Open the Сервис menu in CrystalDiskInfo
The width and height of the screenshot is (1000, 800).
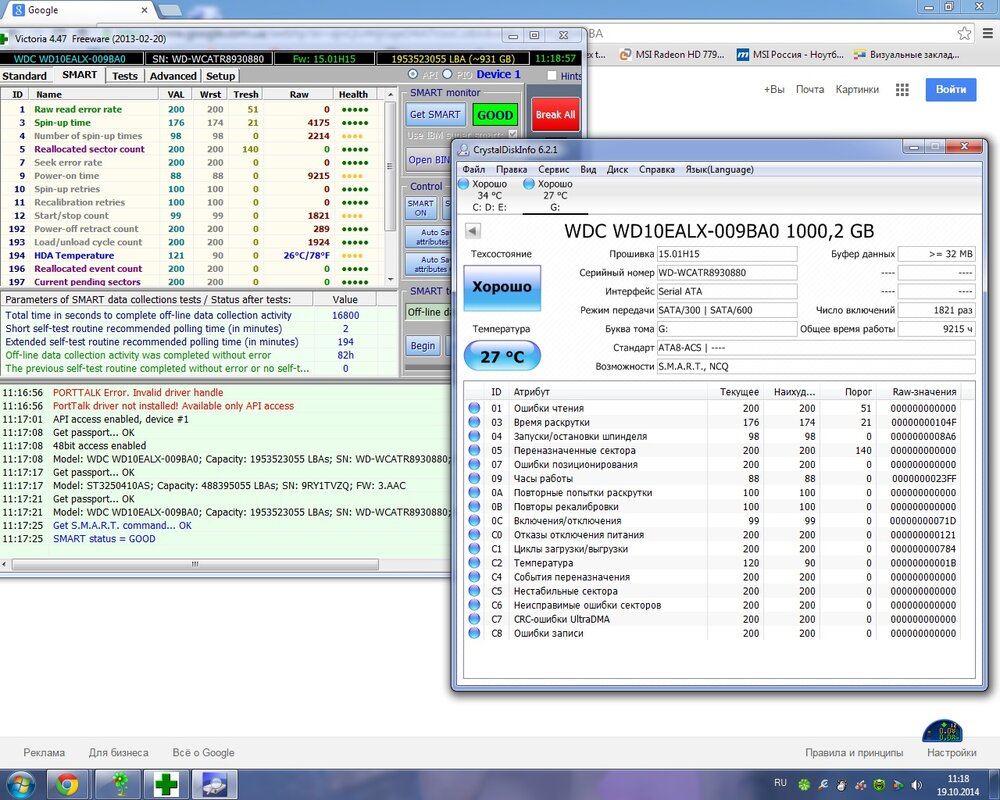pyautogui.click(x=553, y=169)
